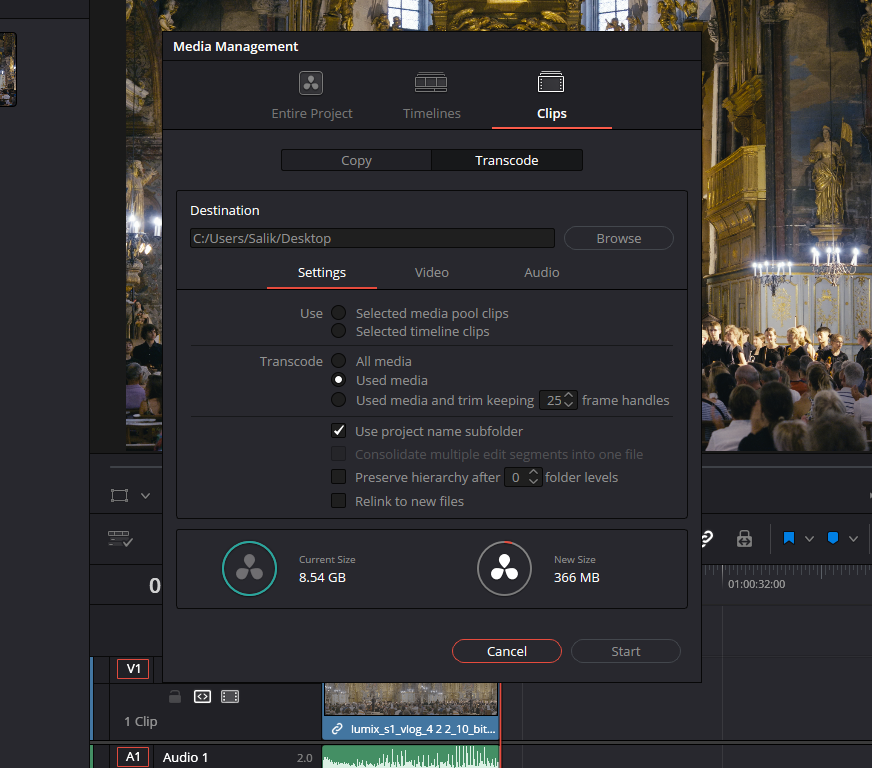Uncheck Use project name subfolder
872x768 pixels.
pos(339,430)
